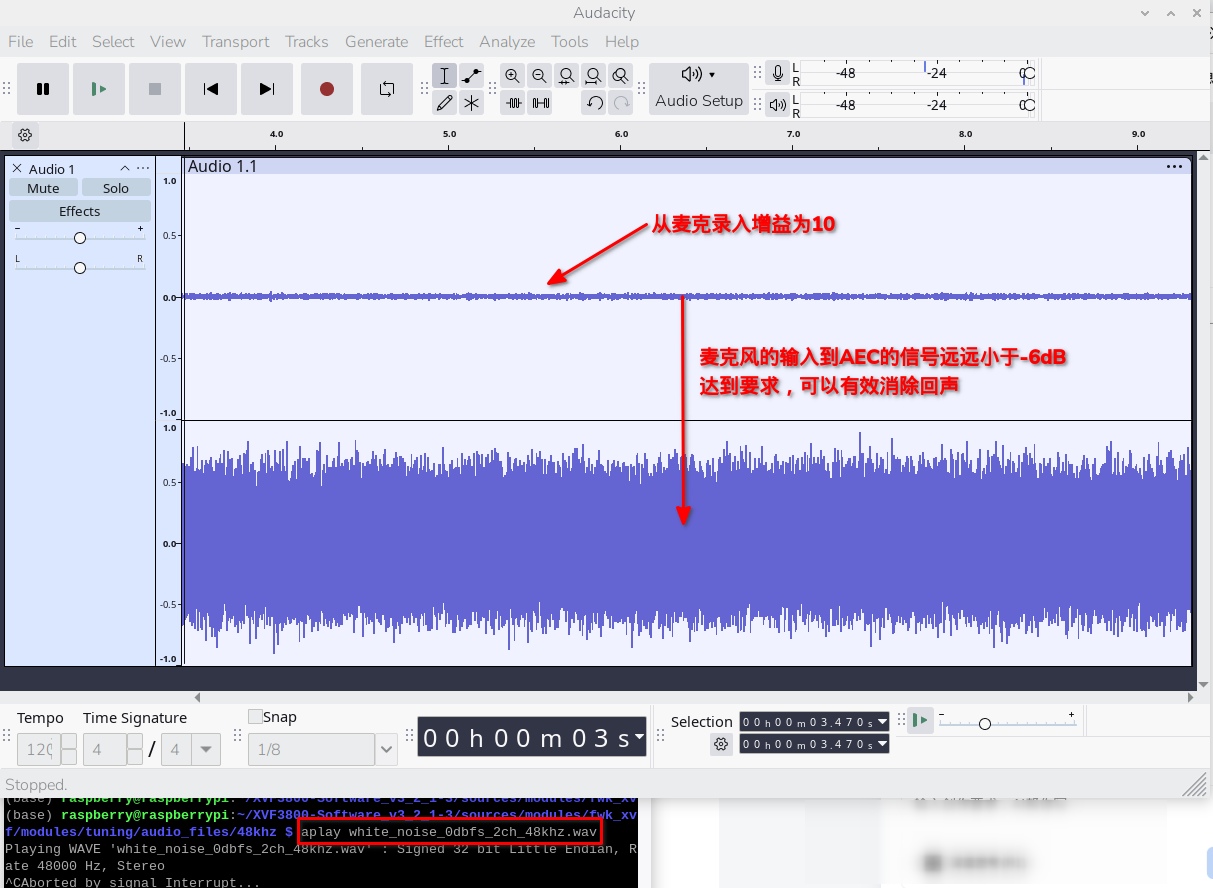
Task: Open the View menu
Action: tap(168, 41)
